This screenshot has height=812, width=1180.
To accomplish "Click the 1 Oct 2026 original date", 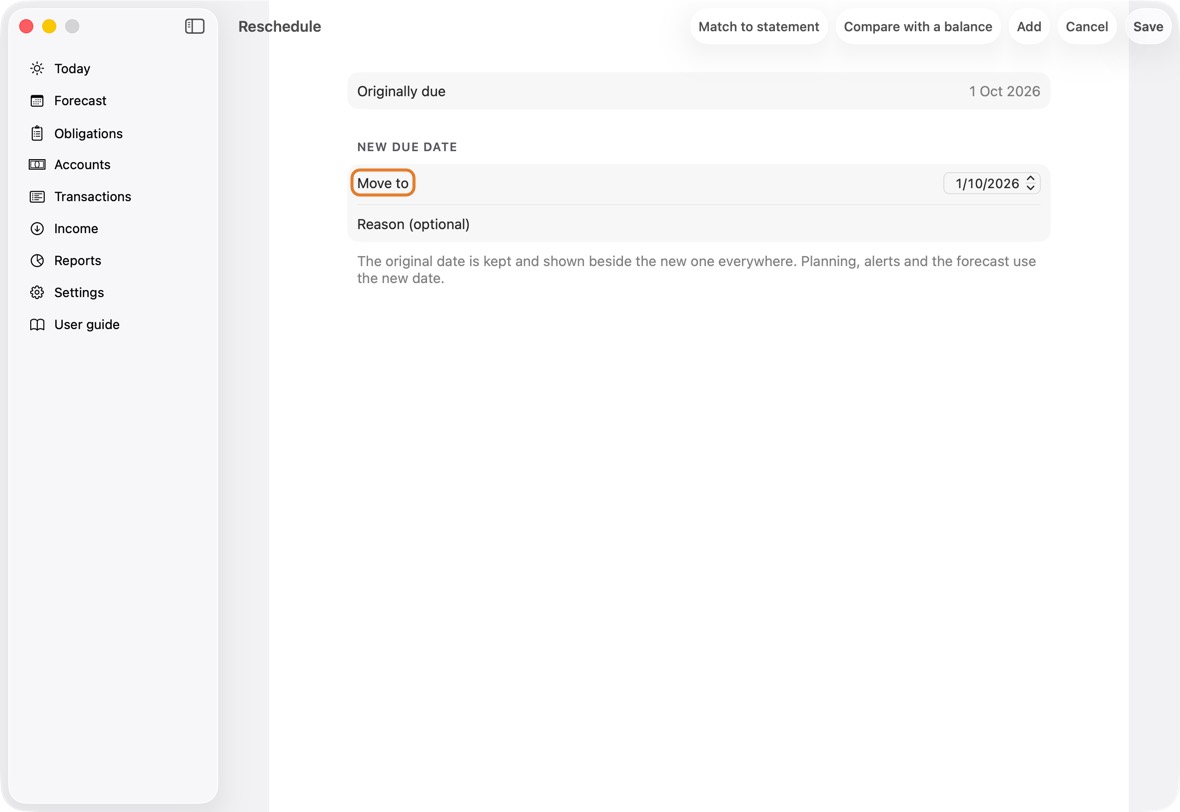I will 1004,91.
